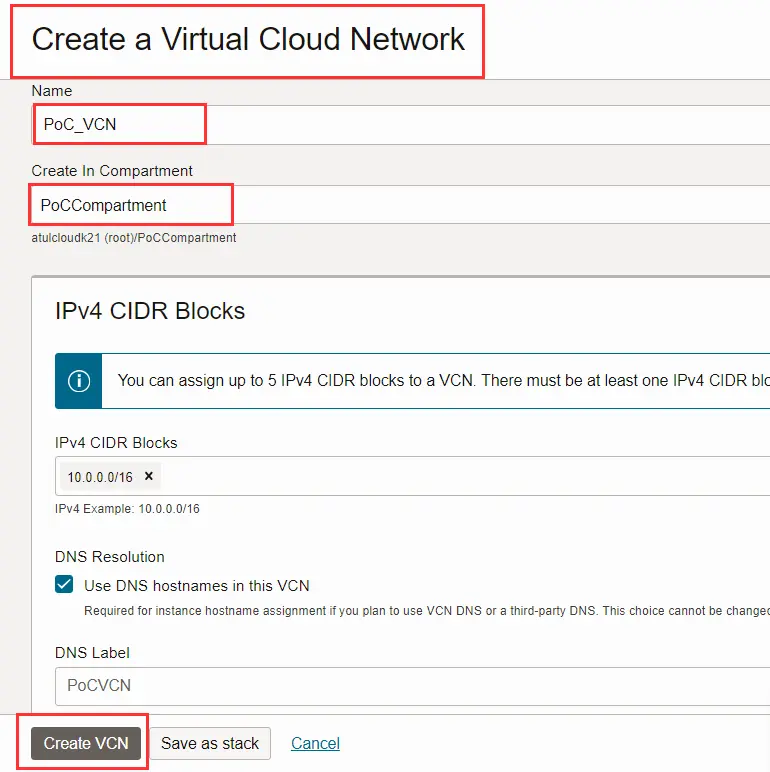This screenshot has width=770, height=772.
Task: Click the DNS Label field showing PoCVCN
Action: point(400,686)
